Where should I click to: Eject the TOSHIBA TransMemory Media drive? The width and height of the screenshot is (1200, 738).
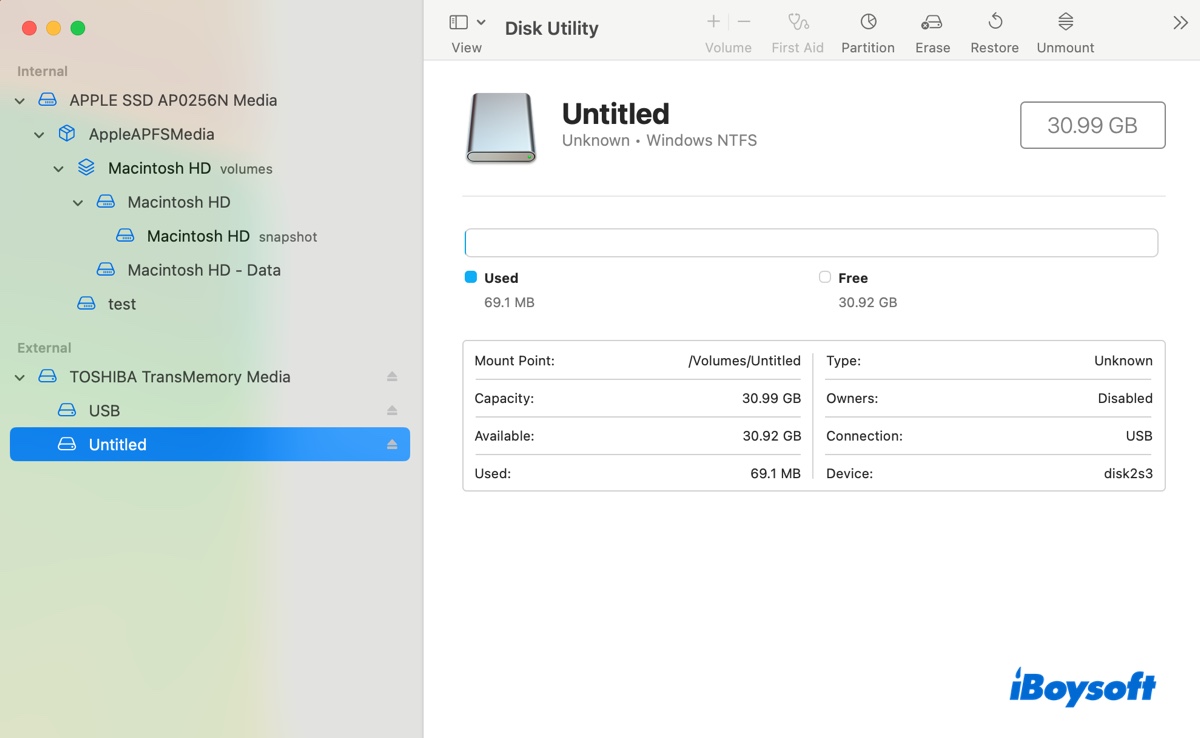393,377
